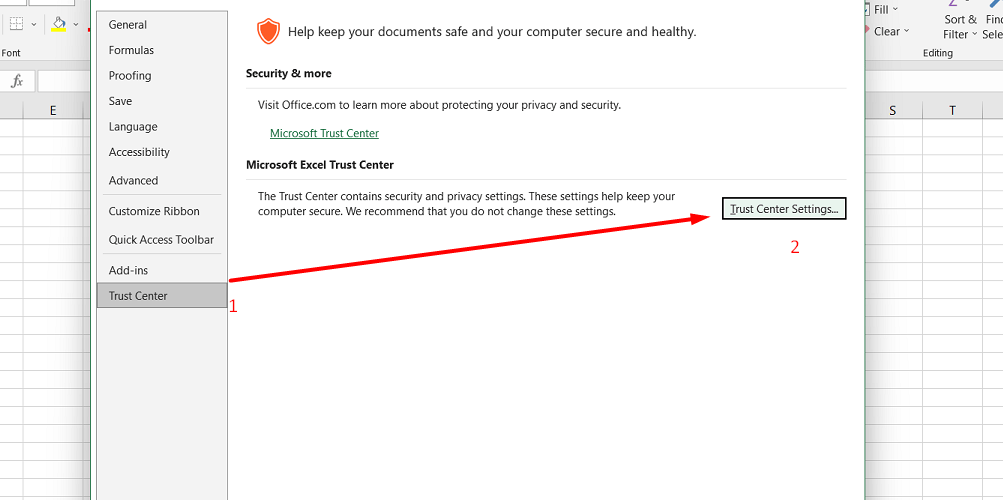Open the Formulas options category

click(x=162, y=50)
